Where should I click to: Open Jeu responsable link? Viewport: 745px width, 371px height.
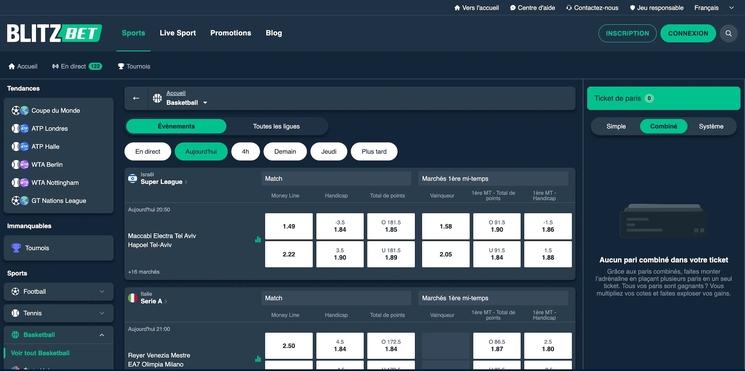pos(657,8)
